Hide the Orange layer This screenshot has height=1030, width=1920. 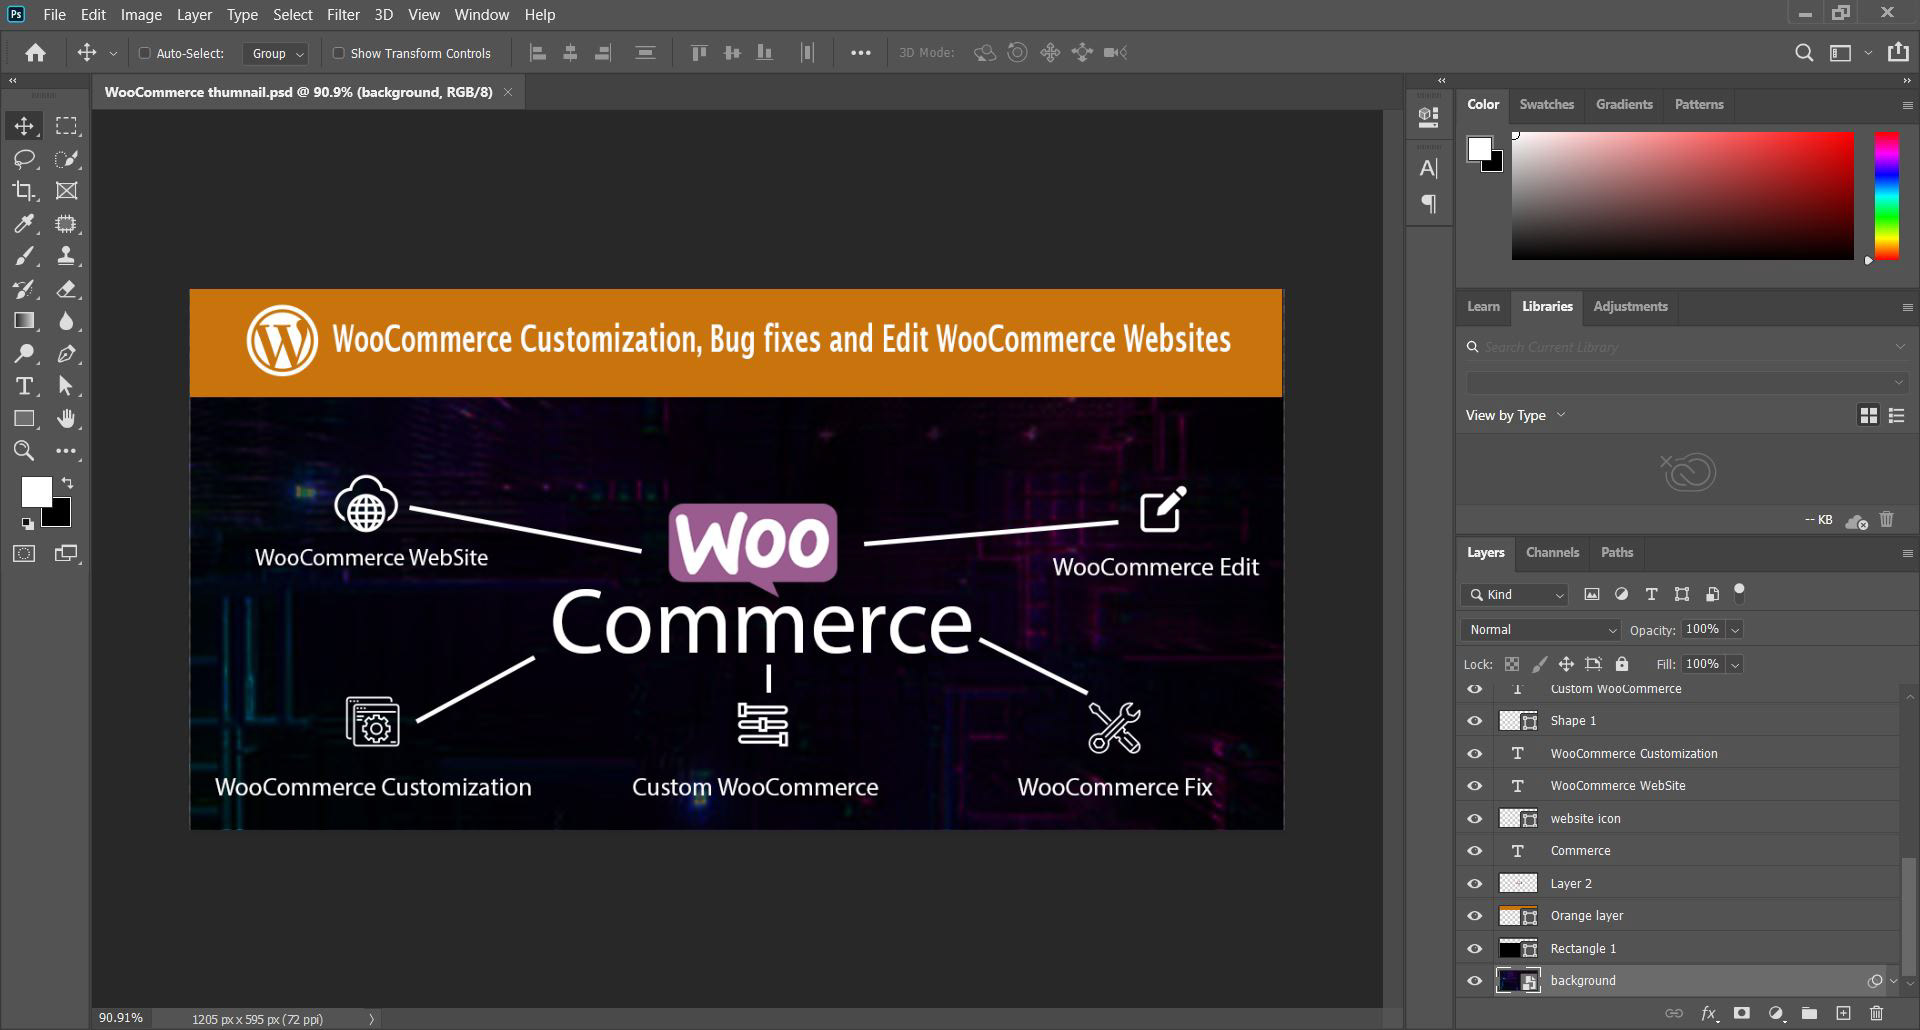tap(1474, 916)
